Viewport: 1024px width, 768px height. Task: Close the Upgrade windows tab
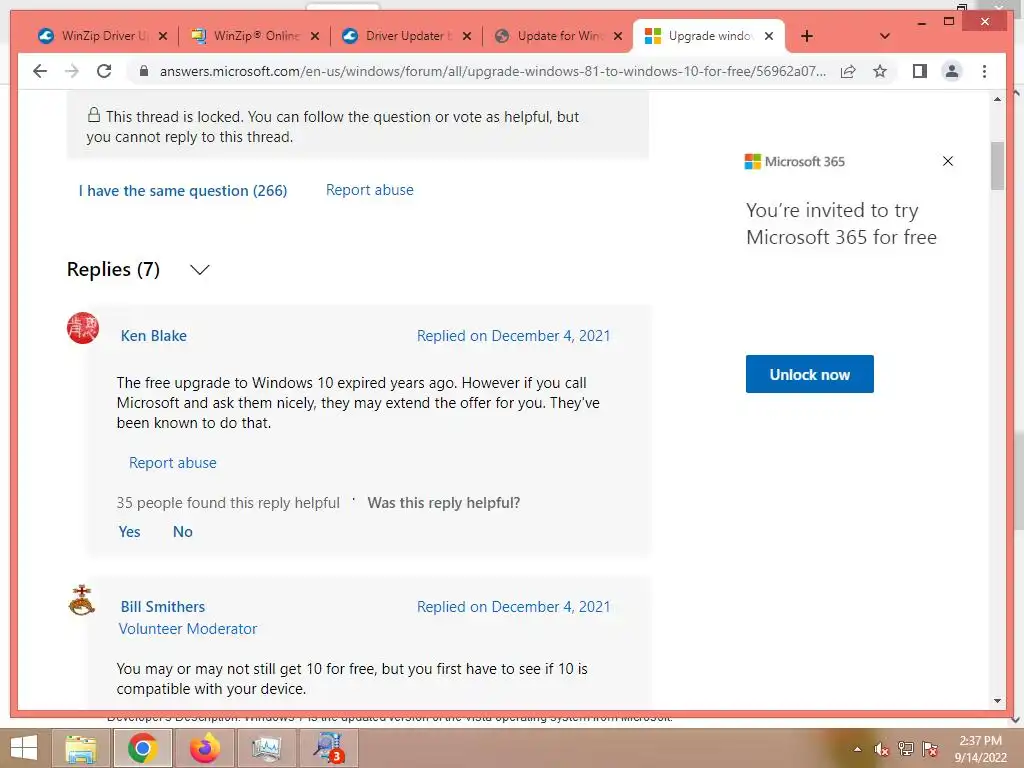(769, 36)
